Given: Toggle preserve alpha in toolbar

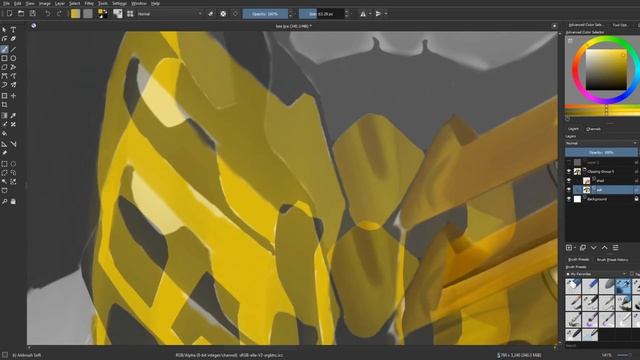Looking at the screenshot, I should (x=223, y=13).
